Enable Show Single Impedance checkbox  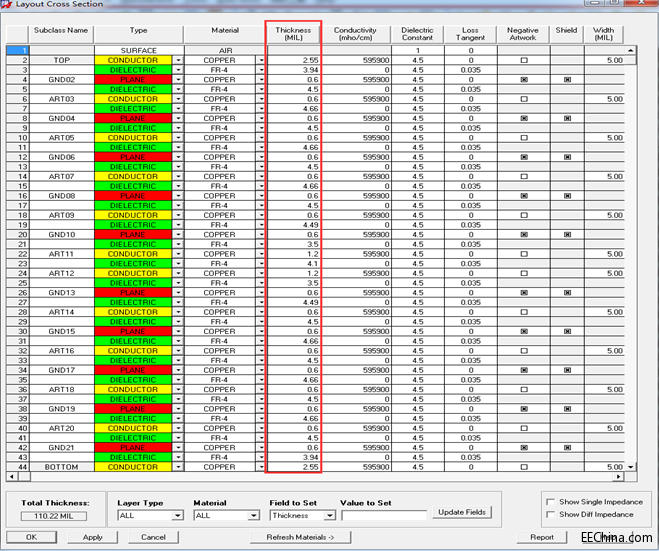pos(550,502)
